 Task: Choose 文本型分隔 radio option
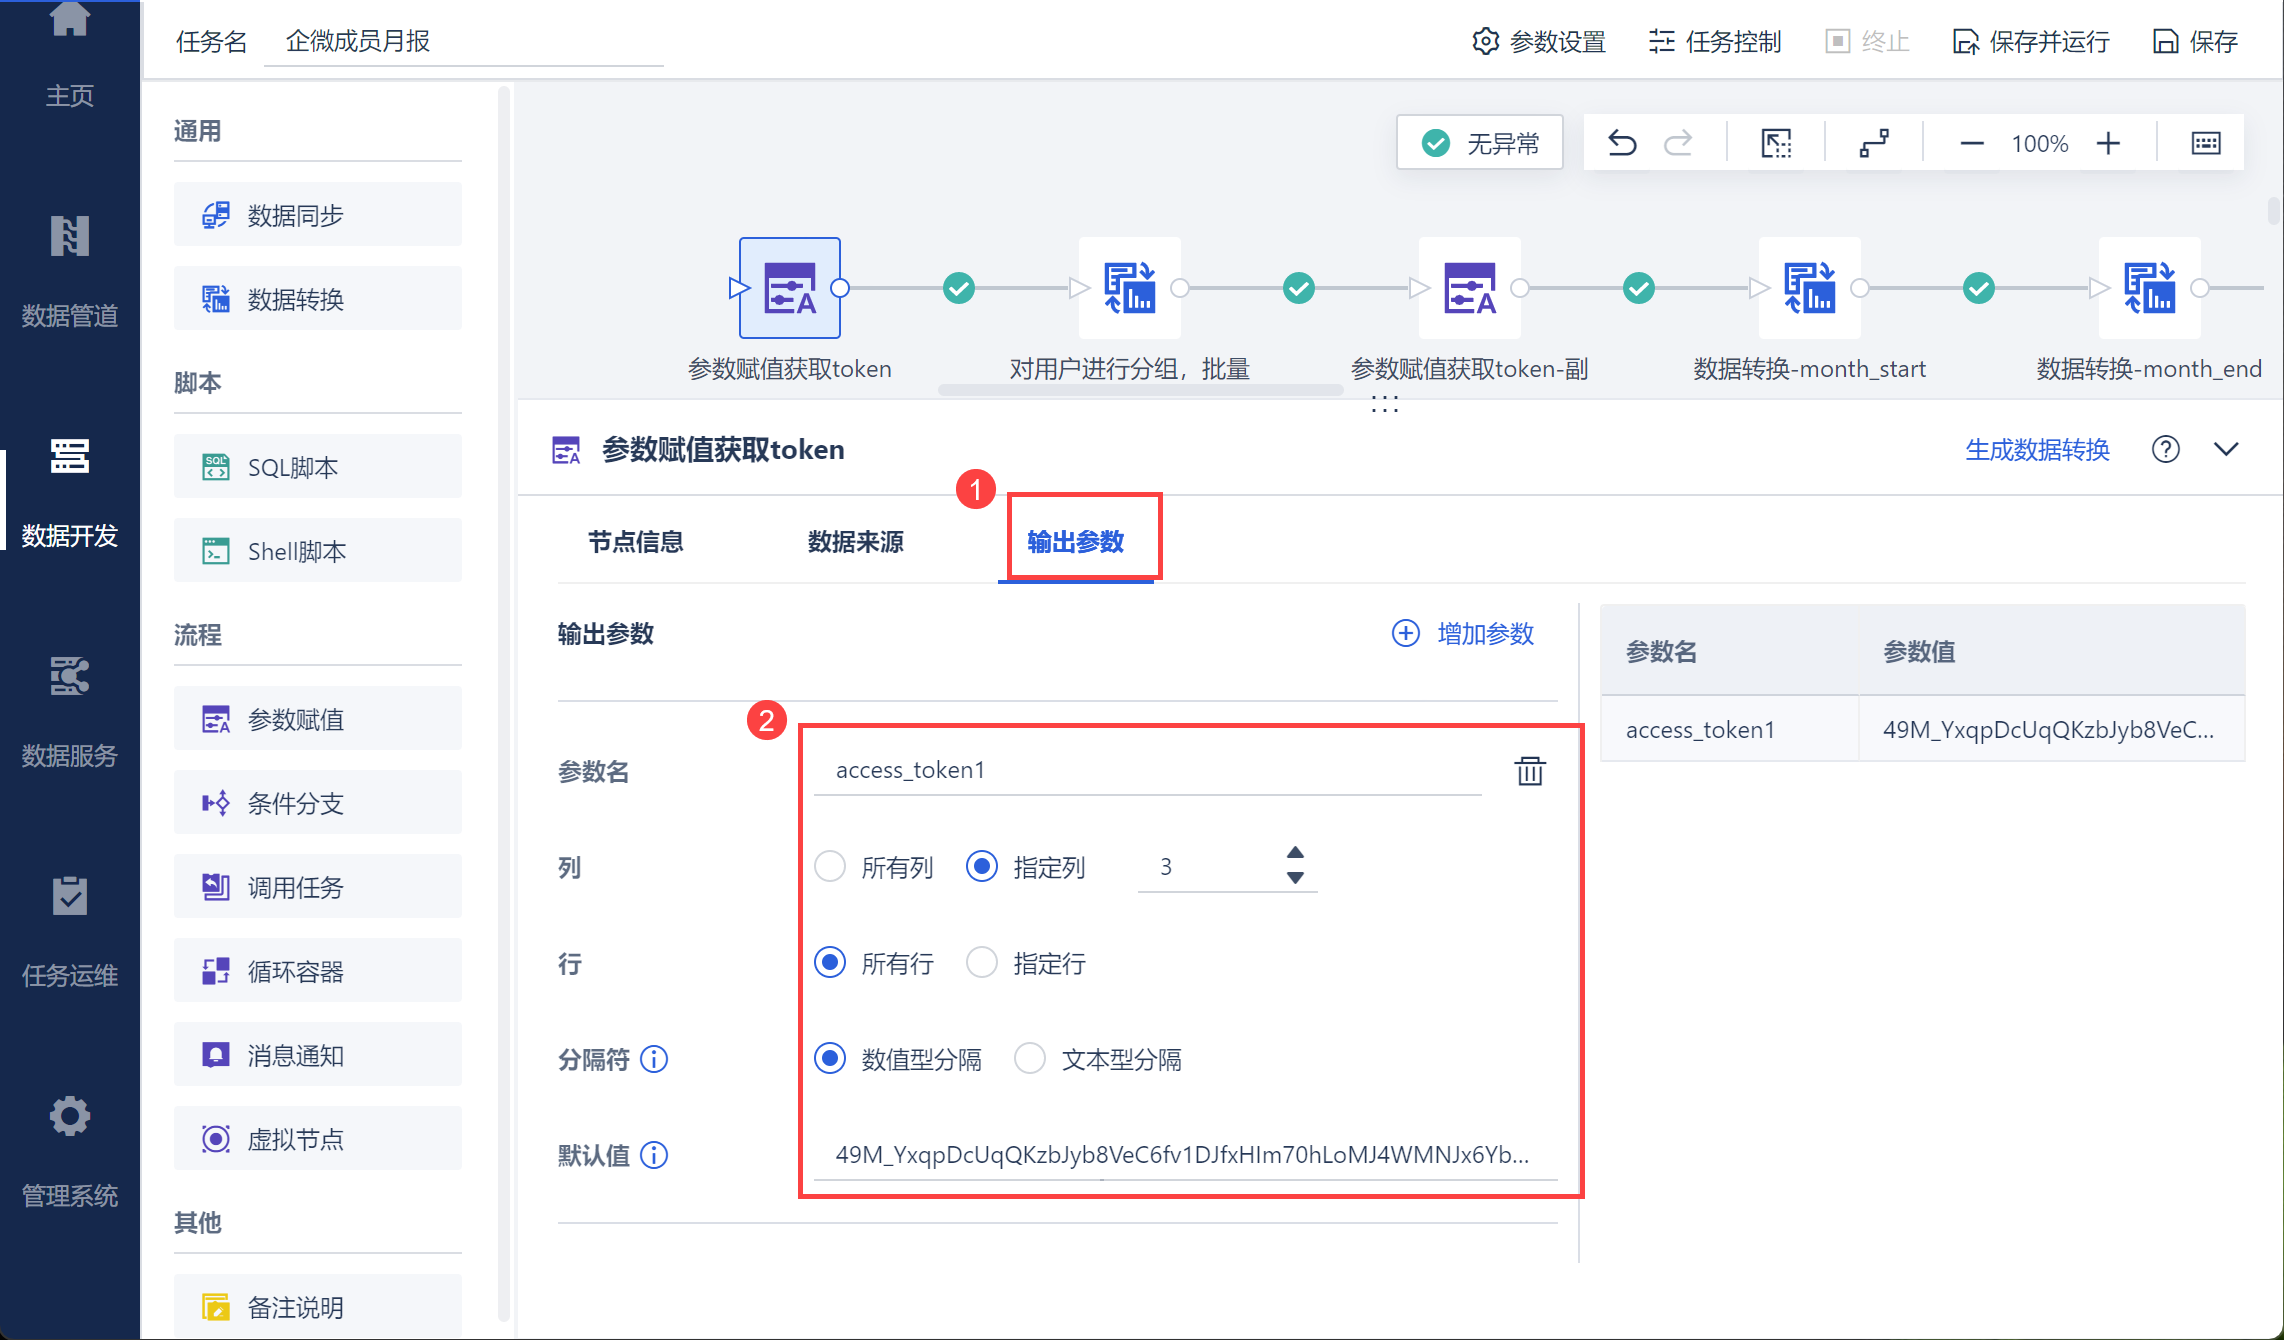(1030, 1058)
